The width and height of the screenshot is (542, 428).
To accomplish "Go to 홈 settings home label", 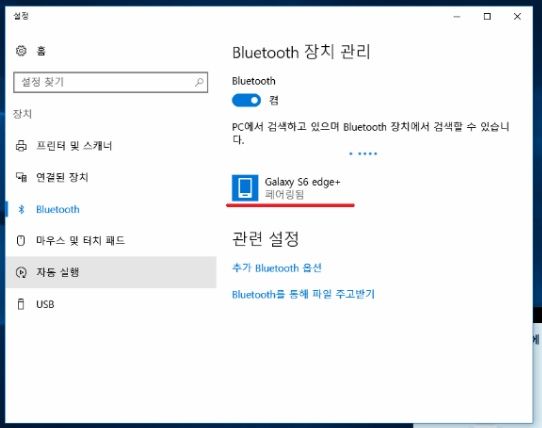I will click(x=41, y=51).
